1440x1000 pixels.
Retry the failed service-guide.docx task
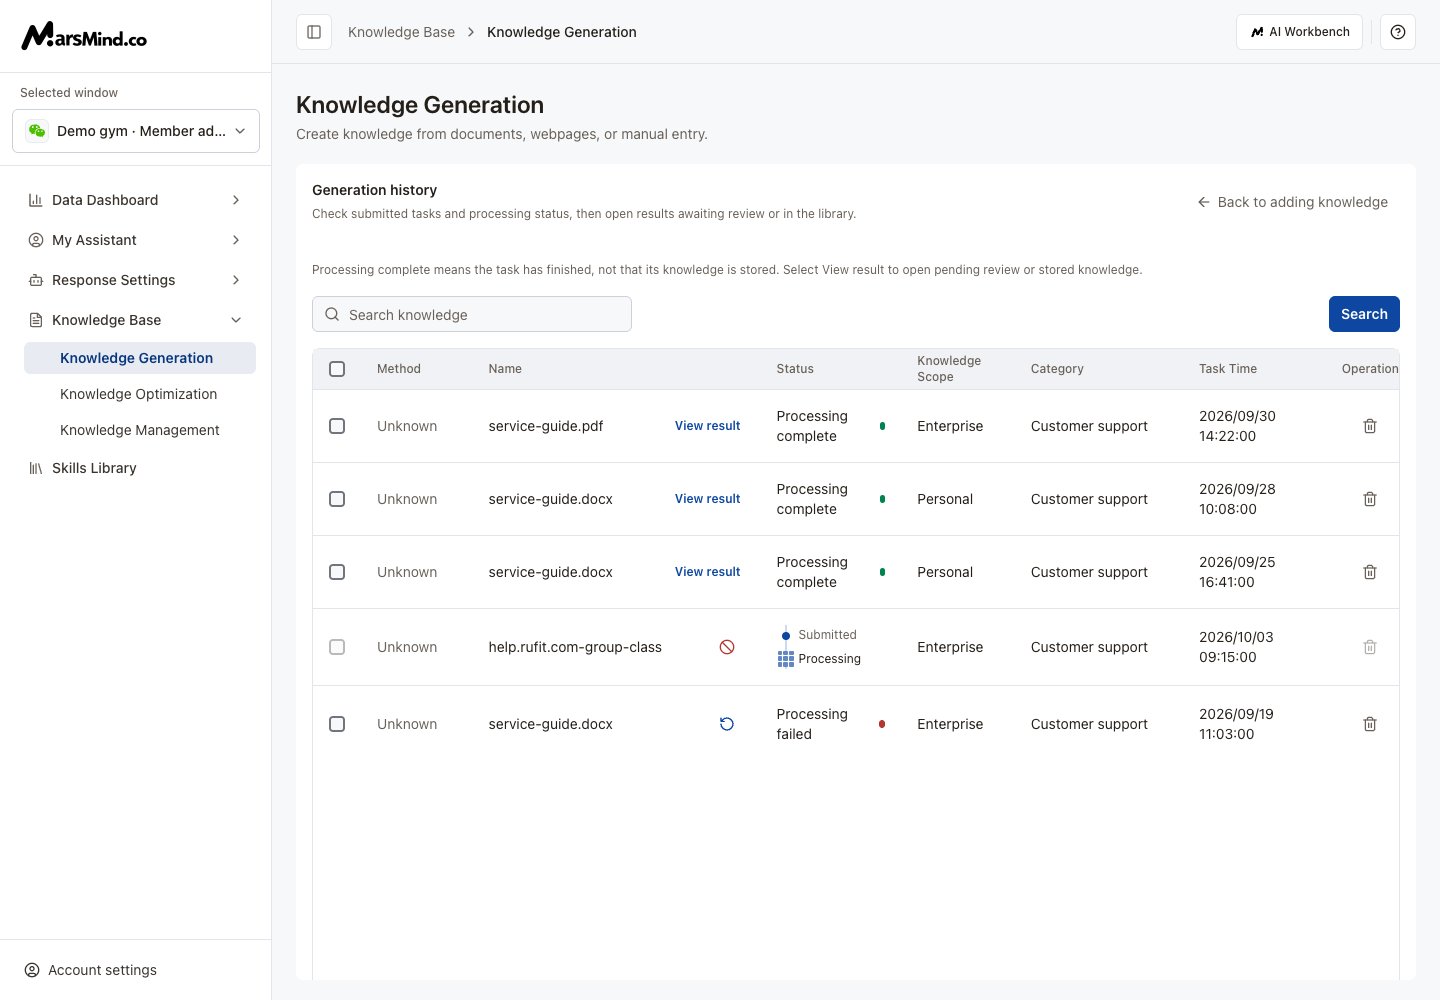coord(727,724)
